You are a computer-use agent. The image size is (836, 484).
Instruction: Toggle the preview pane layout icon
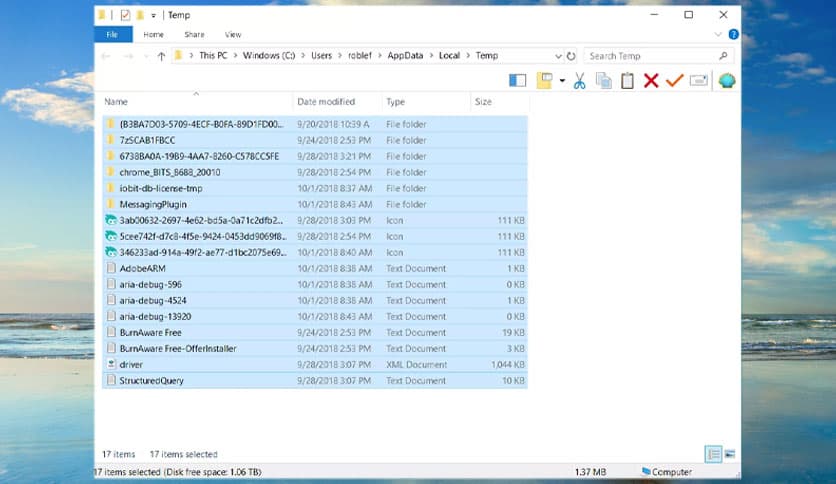click(x=517, y=81)
